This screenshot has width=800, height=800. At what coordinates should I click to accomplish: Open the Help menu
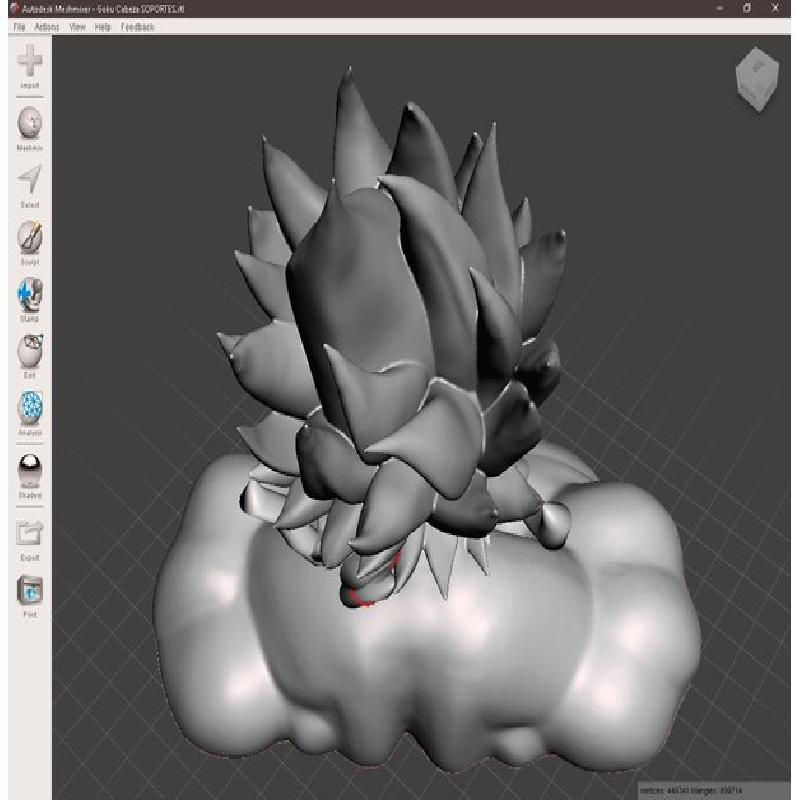tap(103, 27)
